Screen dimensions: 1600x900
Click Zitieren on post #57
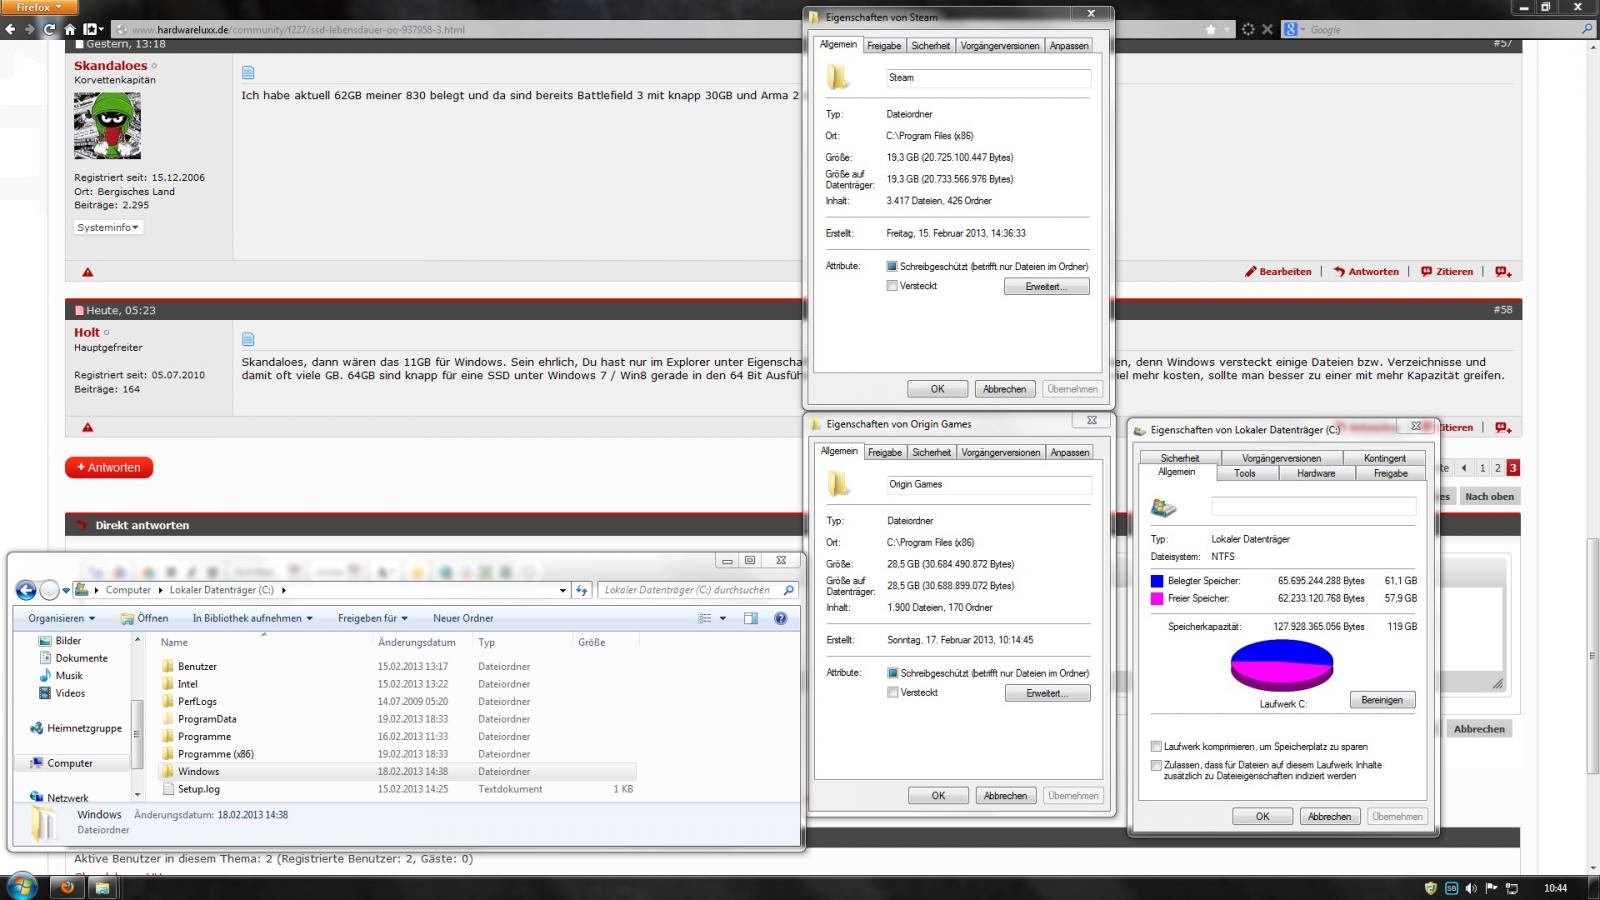(x=1447, y=272)
